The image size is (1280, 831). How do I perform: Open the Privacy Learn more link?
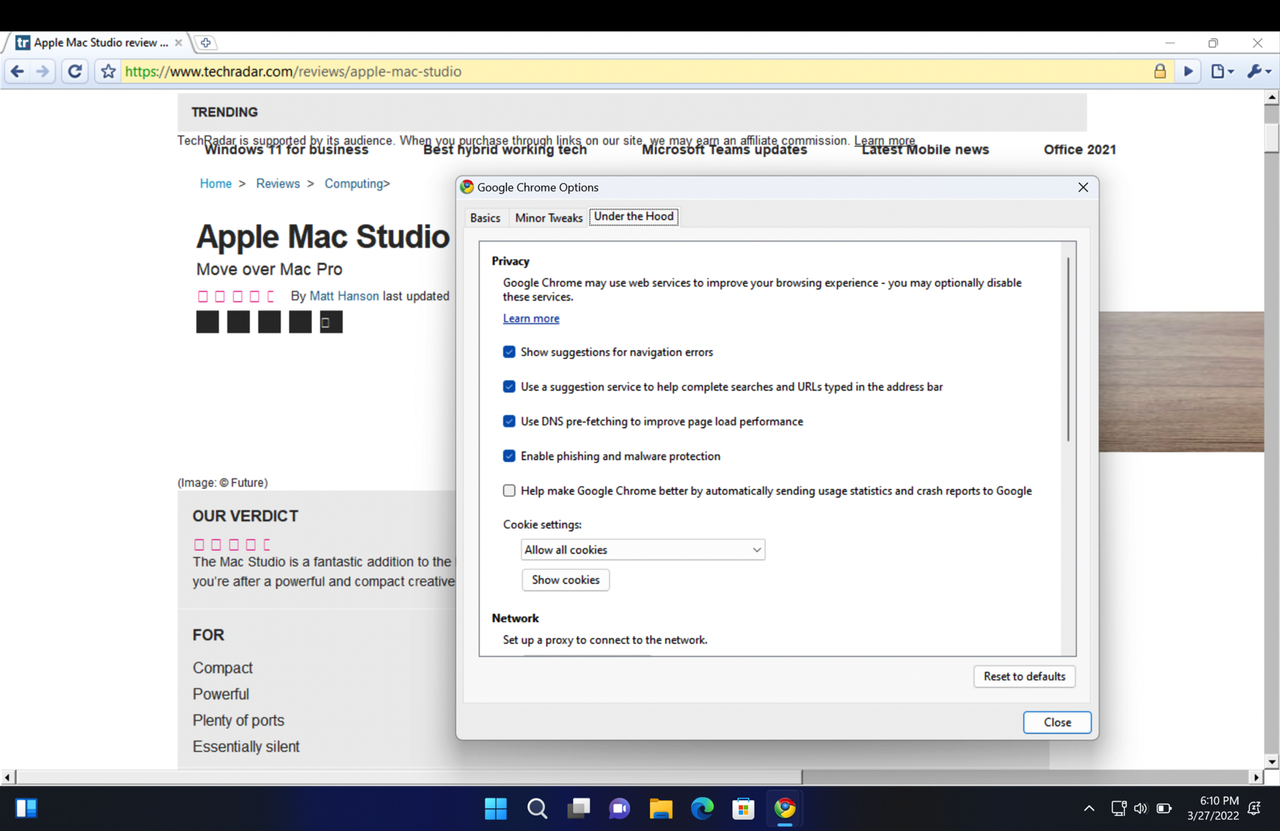pyautogui.click(x=531, y=319)
